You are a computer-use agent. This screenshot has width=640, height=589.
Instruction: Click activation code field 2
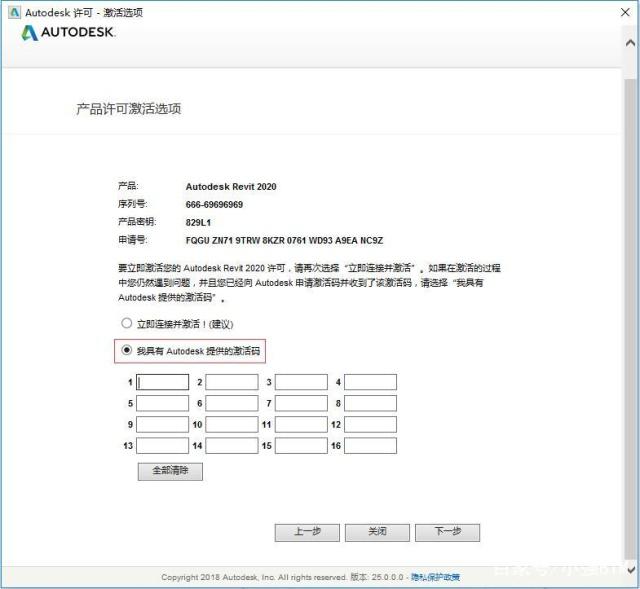click(x=232, y=382)
